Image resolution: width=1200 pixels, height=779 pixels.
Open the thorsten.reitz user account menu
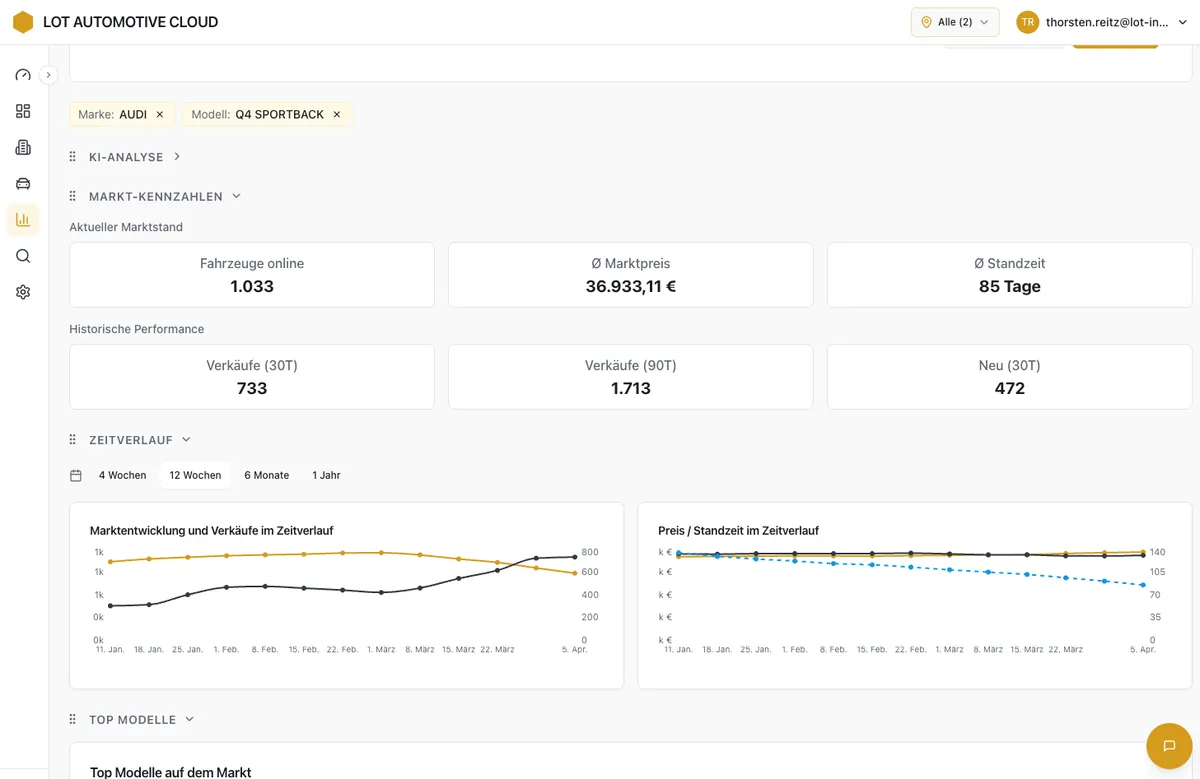coord(1101,22)
